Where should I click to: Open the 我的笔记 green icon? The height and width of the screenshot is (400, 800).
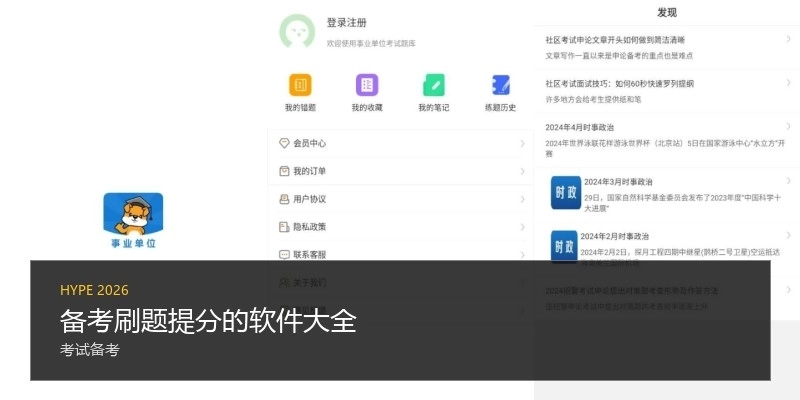coord(434,85)
